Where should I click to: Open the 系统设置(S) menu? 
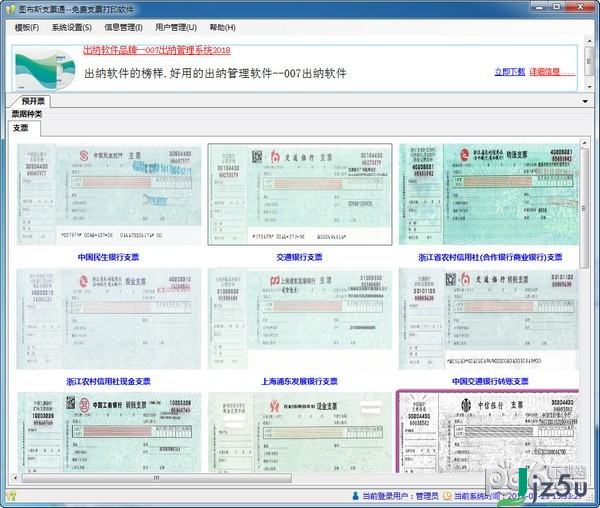(72, 28)
